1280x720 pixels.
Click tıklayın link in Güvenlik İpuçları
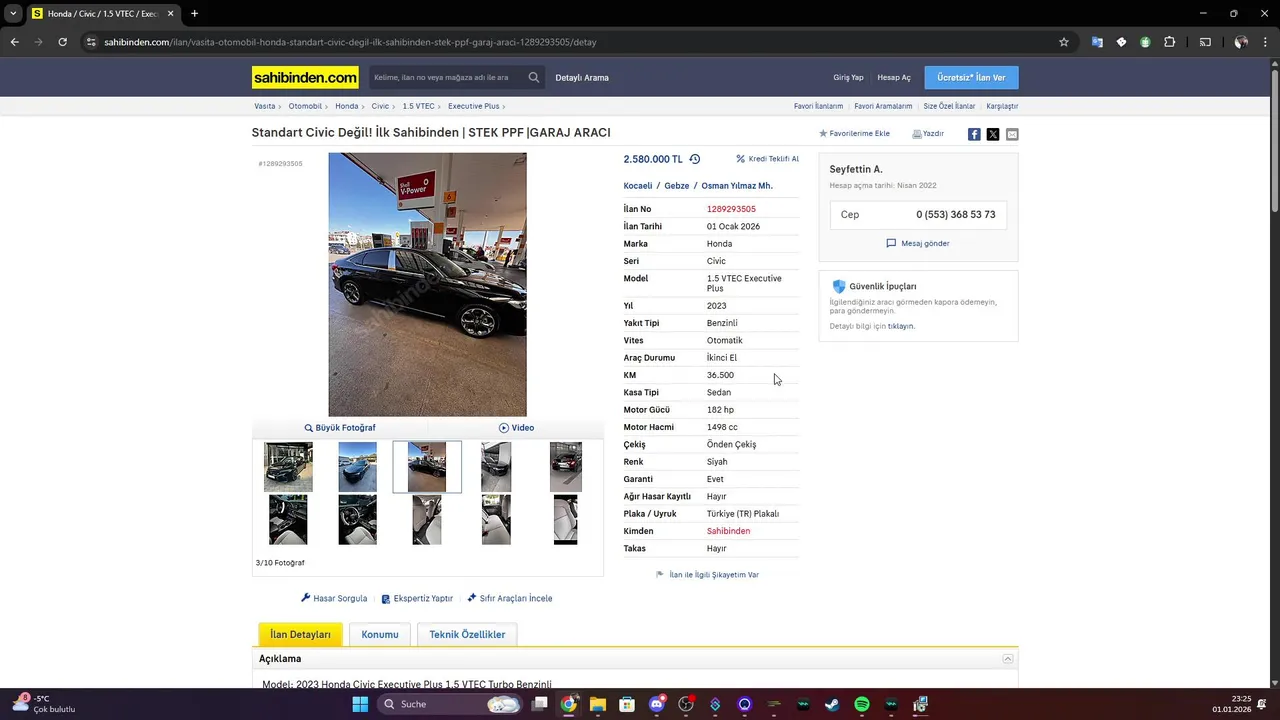pos(900,326)
